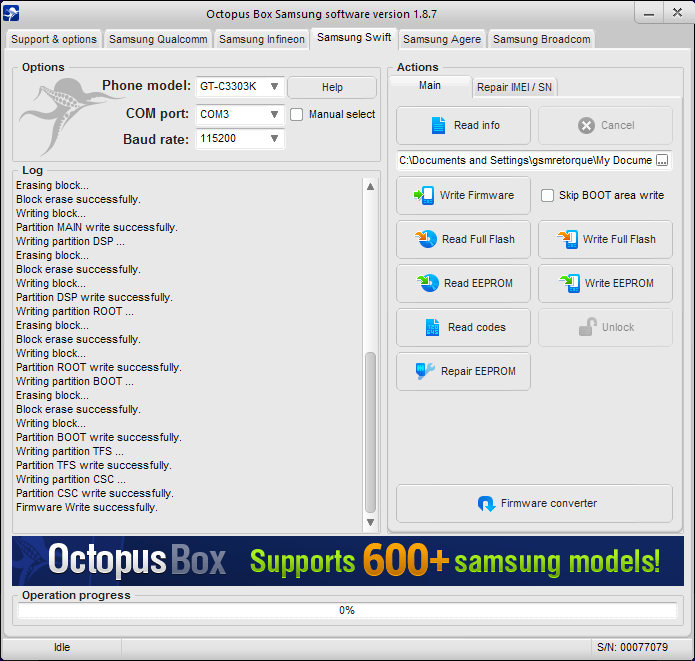
Task: Click the Firmware converter arrow icon
Action: click(x=486, y=504)
